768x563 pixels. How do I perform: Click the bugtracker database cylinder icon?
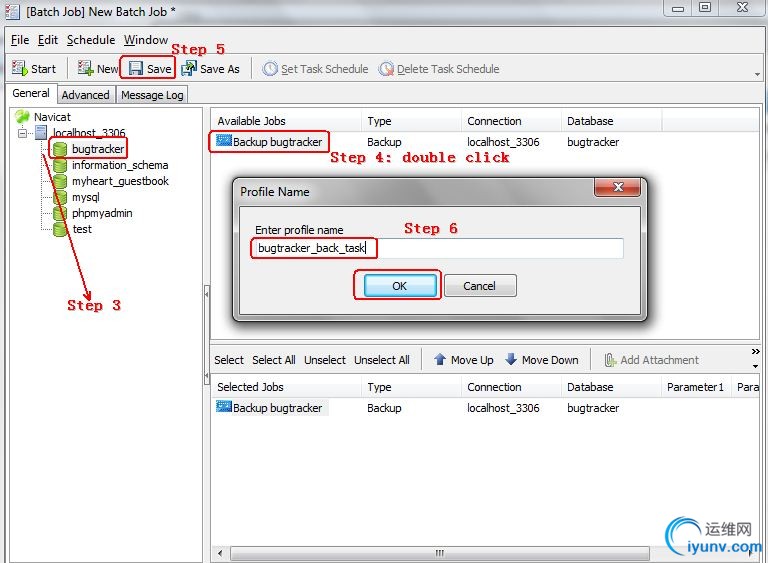(x=60, y=149)
